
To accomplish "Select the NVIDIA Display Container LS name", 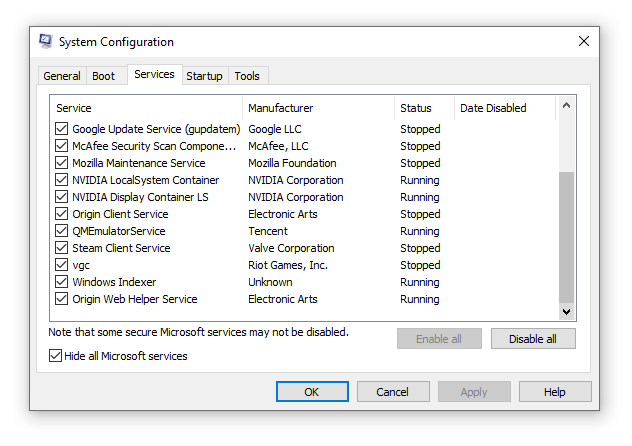I will tap(140, 197).
